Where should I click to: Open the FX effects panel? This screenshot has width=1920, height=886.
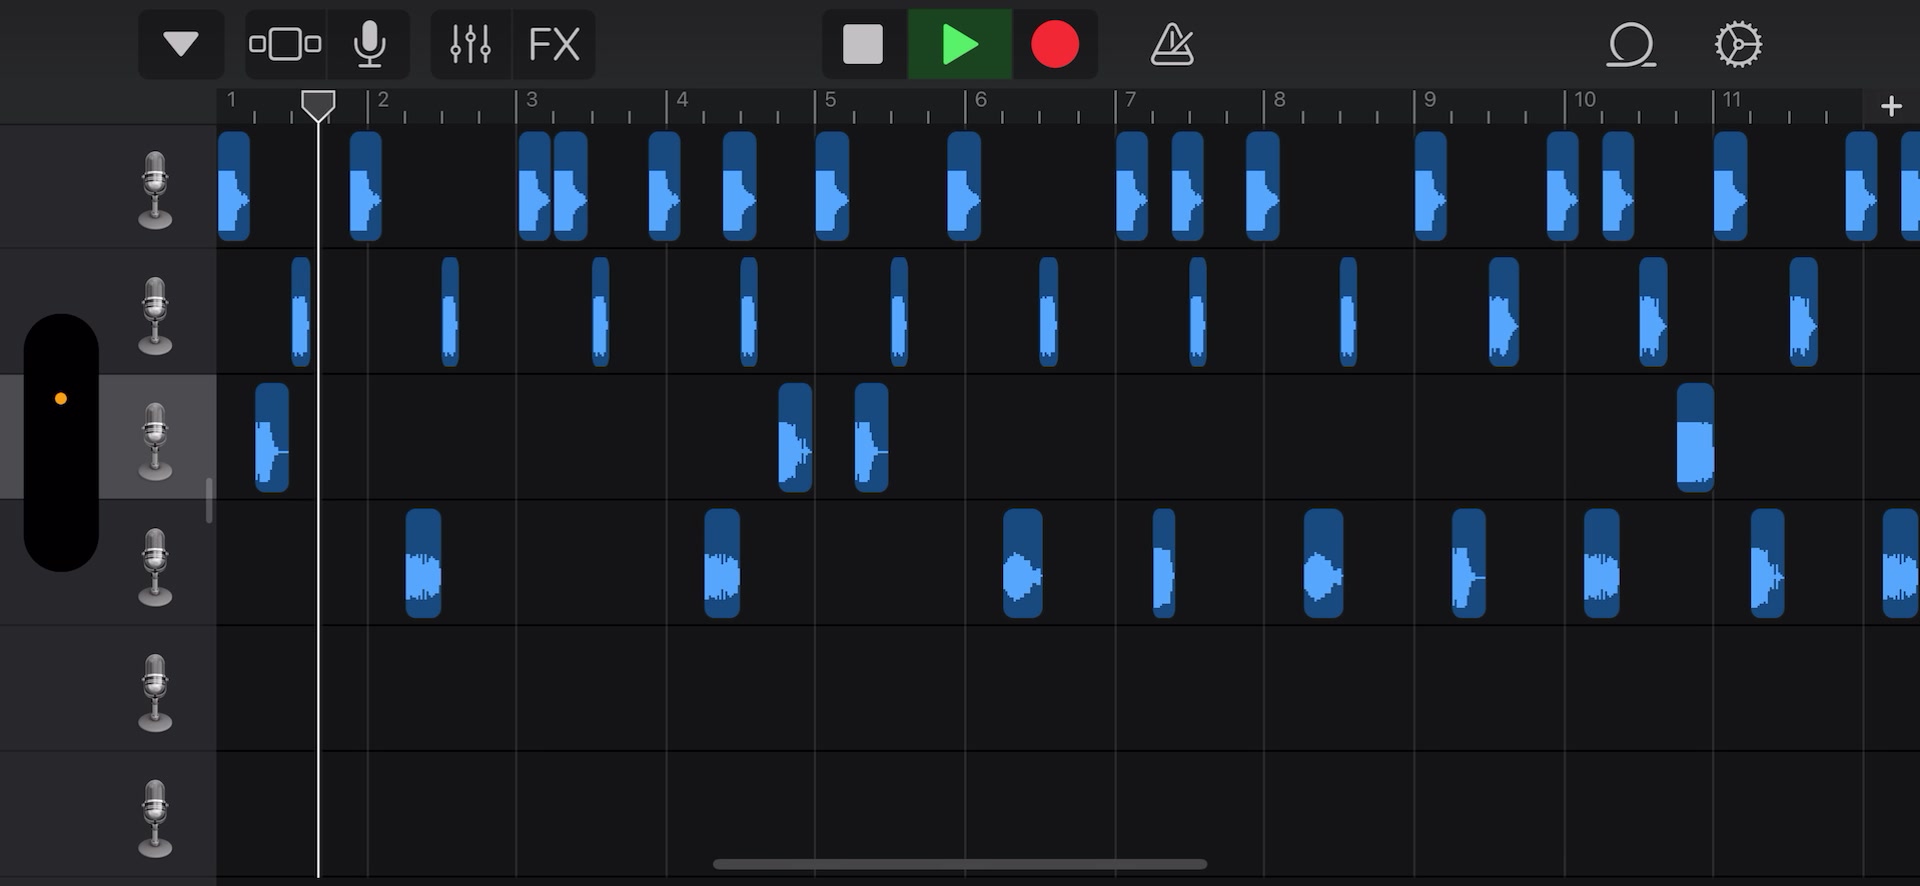pyautogui.click(x=554, y=44)
